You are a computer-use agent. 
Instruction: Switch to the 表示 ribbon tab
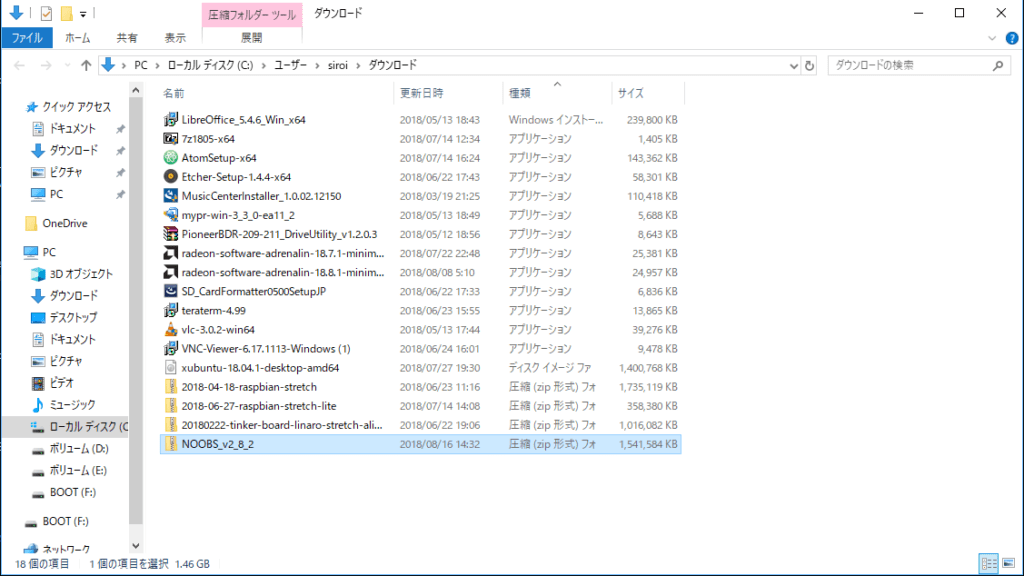(175, 38)
